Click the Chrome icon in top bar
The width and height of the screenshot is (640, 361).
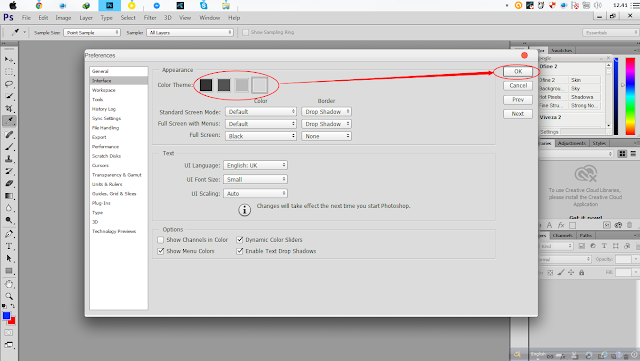point(39,5)
